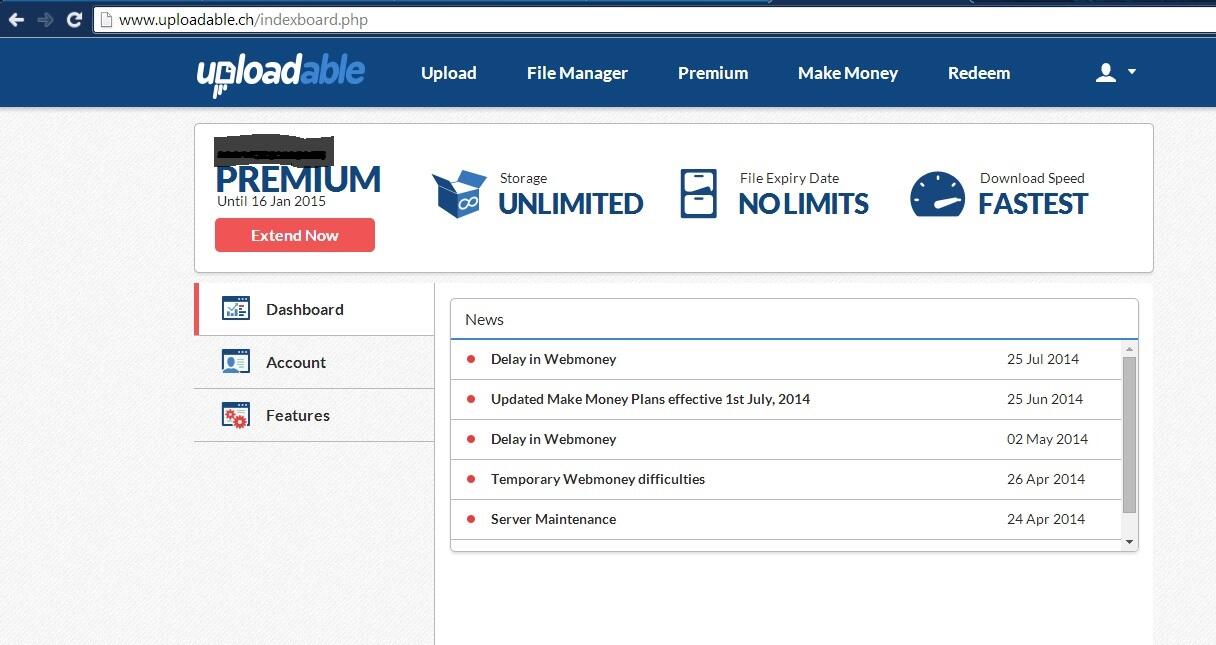
Task: Click the red bullet beside Temporary Webmoney difficulties
Action: (x=471, y=479)
